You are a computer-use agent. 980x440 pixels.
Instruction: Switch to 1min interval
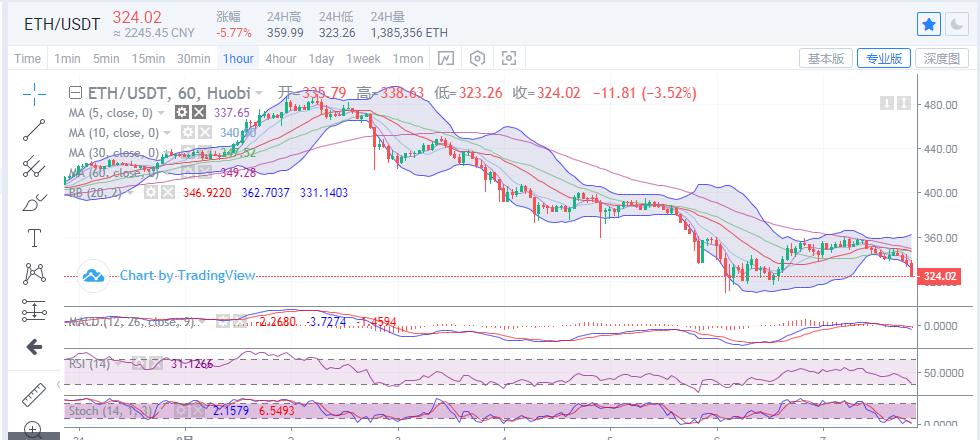[68, 59]
